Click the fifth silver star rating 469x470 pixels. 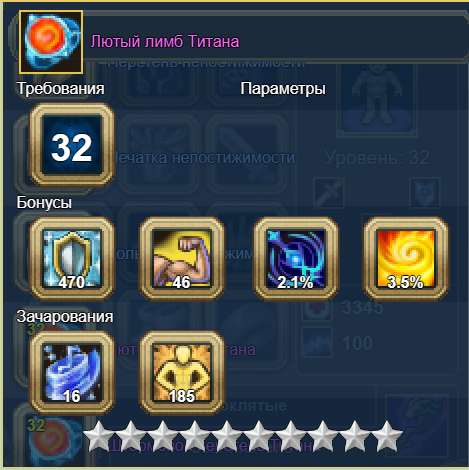coord(227,436)
